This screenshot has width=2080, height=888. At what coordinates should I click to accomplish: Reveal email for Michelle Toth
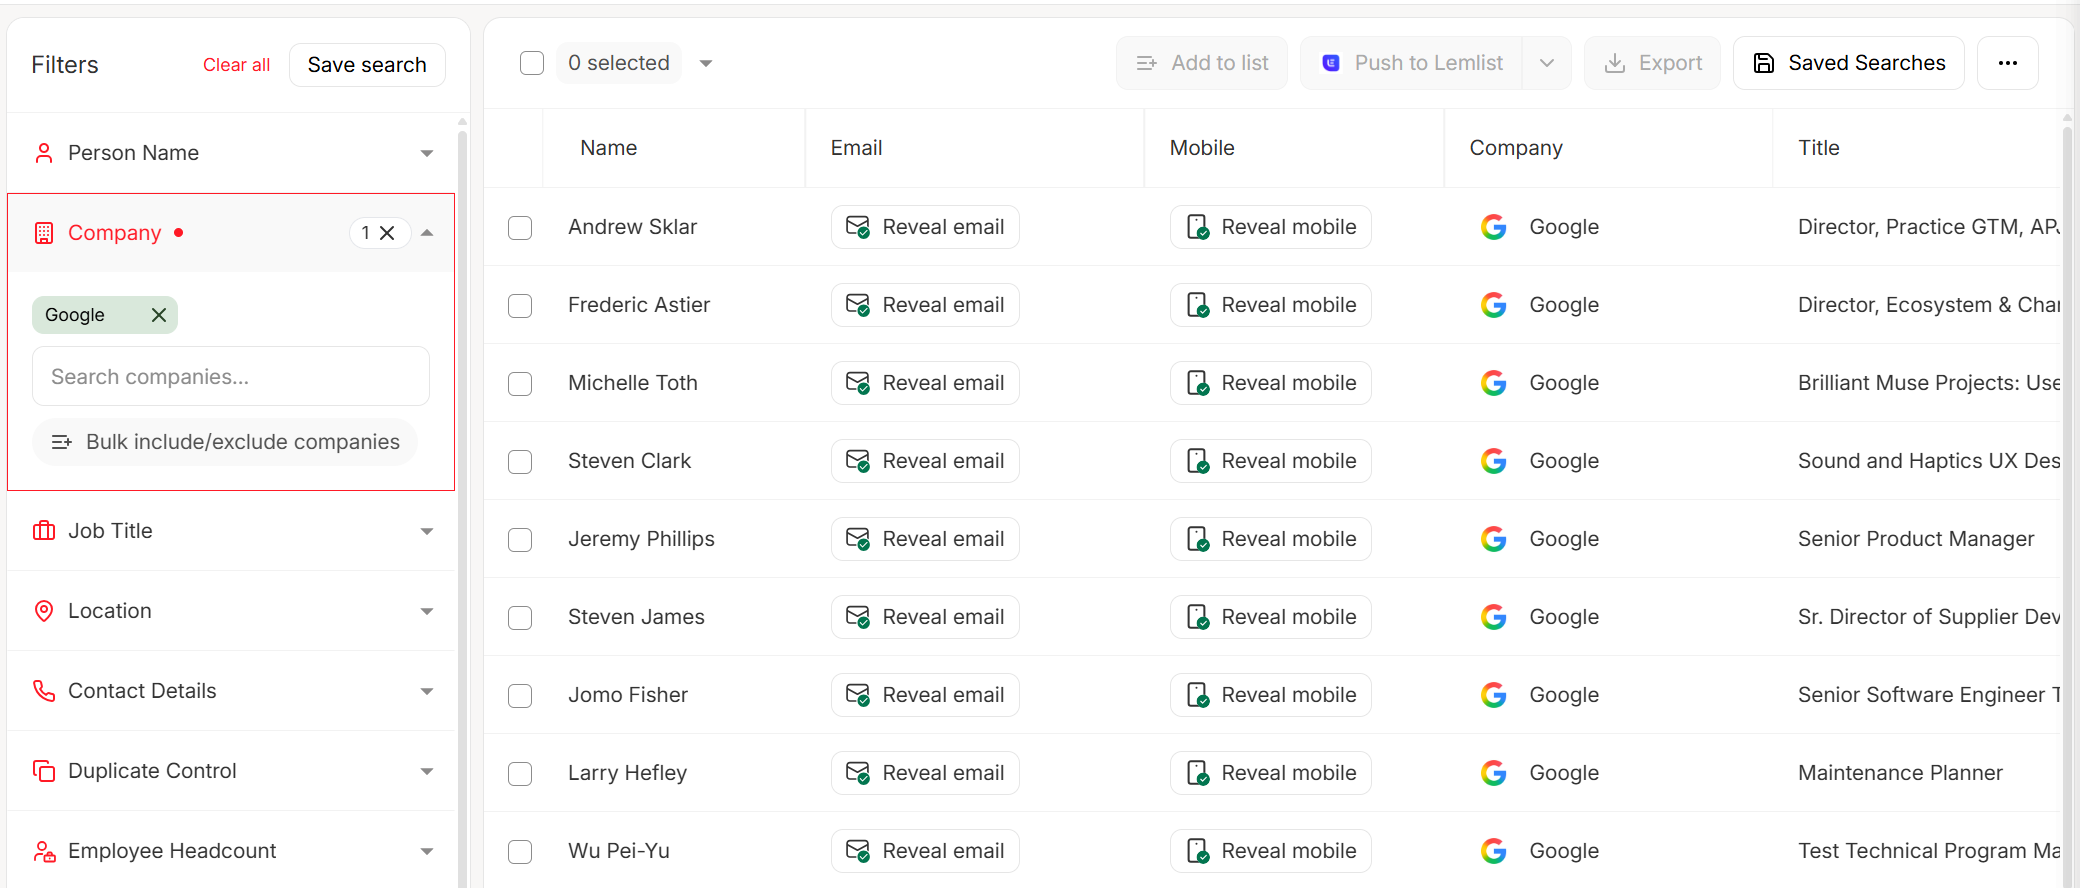pyautogui.click(x=925, y=383)
